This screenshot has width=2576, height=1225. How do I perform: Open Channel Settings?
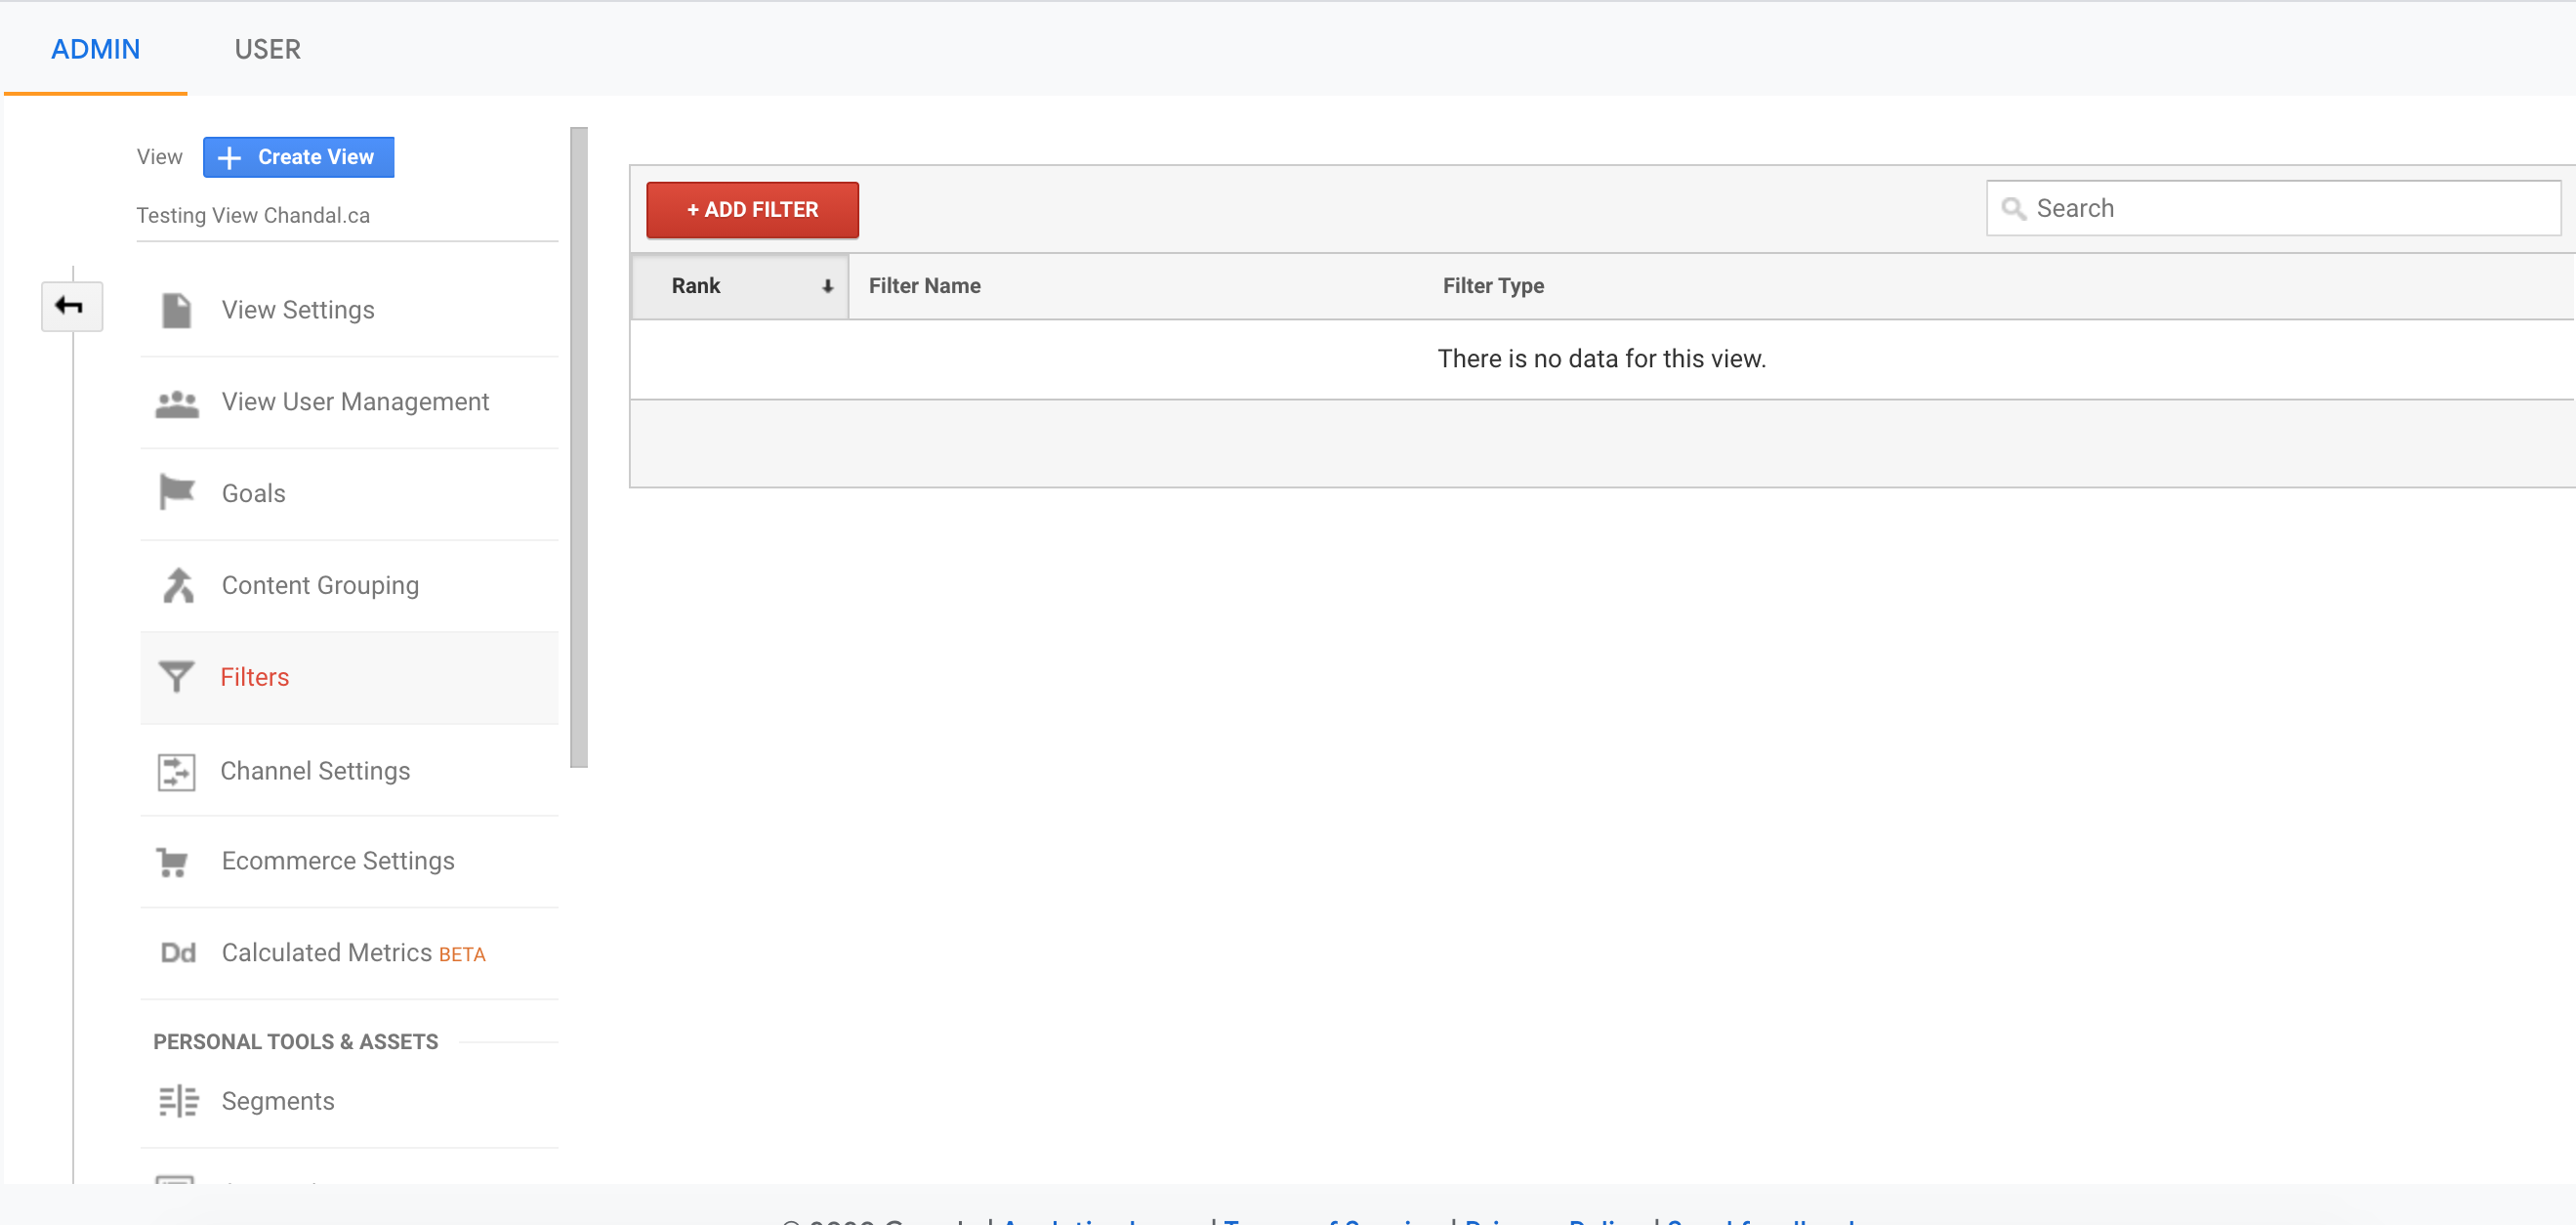315,770
